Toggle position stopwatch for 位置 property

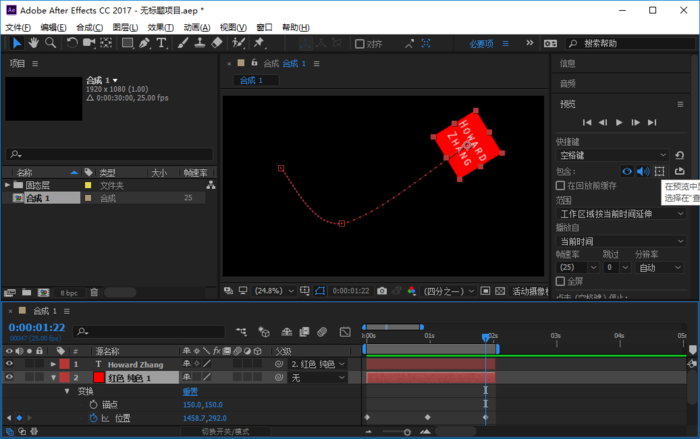93,418
